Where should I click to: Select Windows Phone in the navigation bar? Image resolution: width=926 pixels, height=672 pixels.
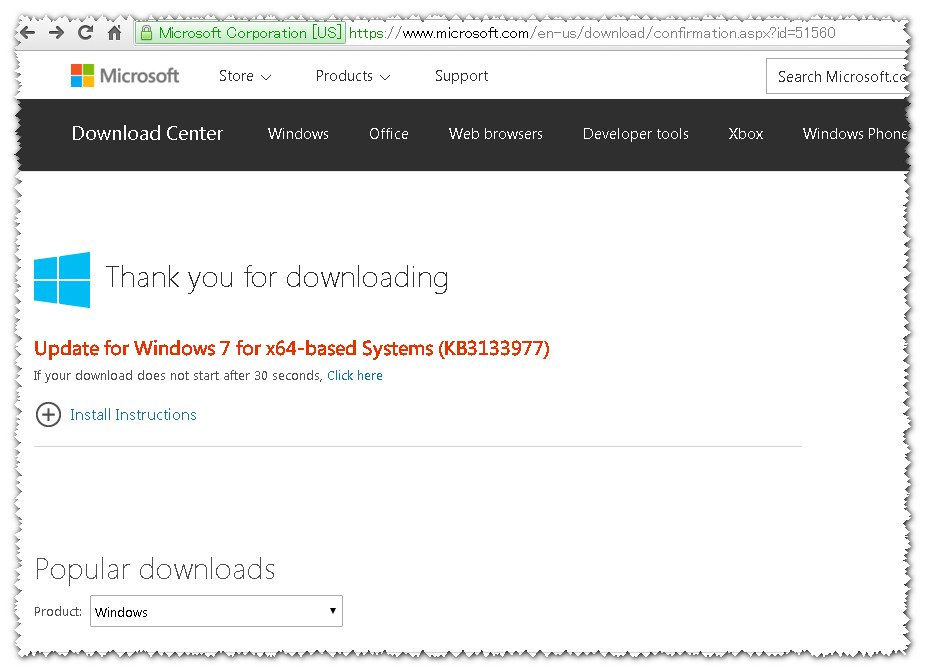(x=854, y=134)
